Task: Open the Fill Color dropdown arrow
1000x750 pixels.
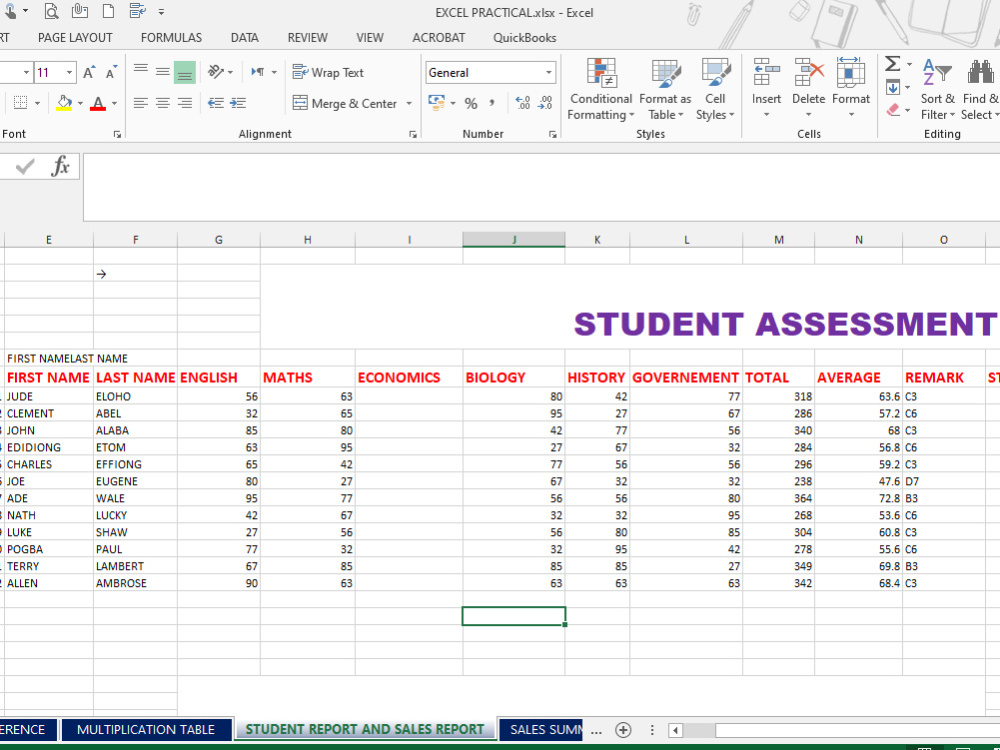Action: point(80,103)
